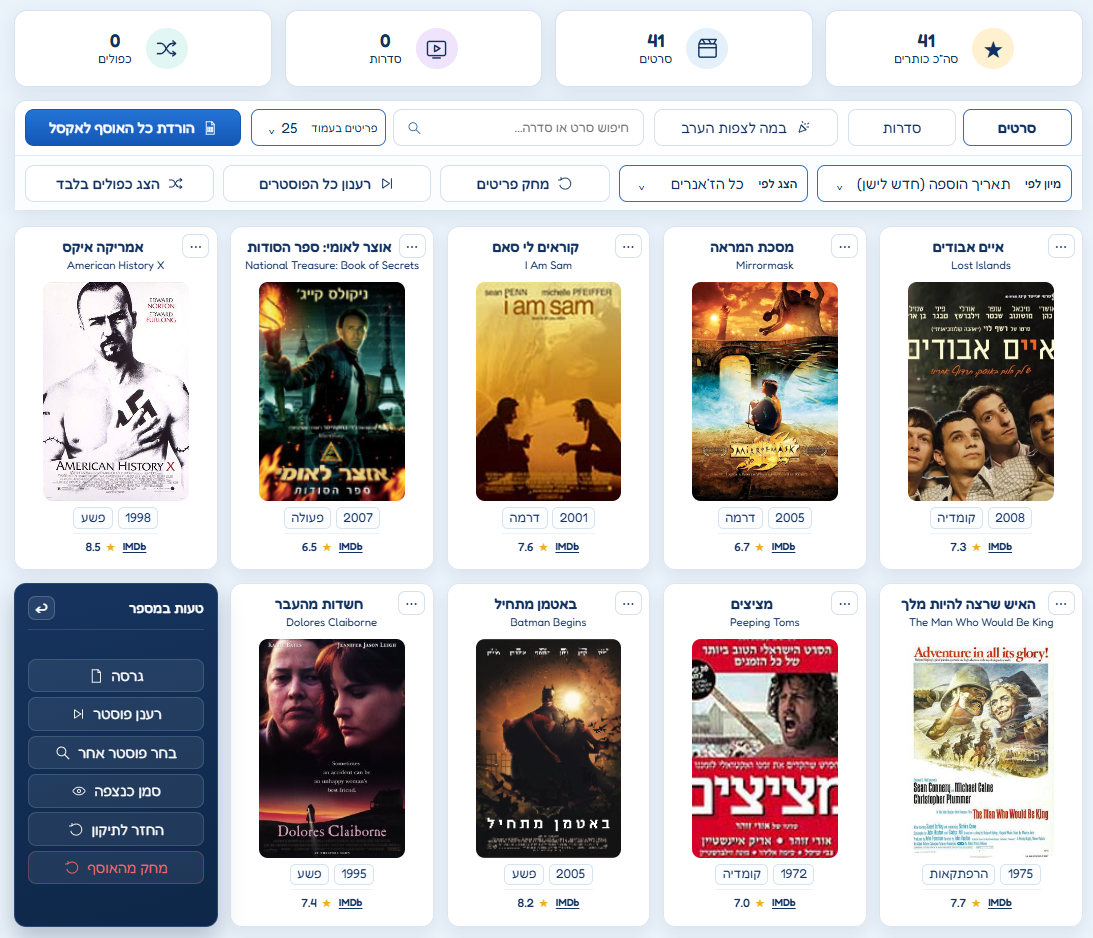This screenshot has height=938, width=1093.
Task: Open IMDb link for The Man Who Would Be King
Action: [x=999, y=903]
